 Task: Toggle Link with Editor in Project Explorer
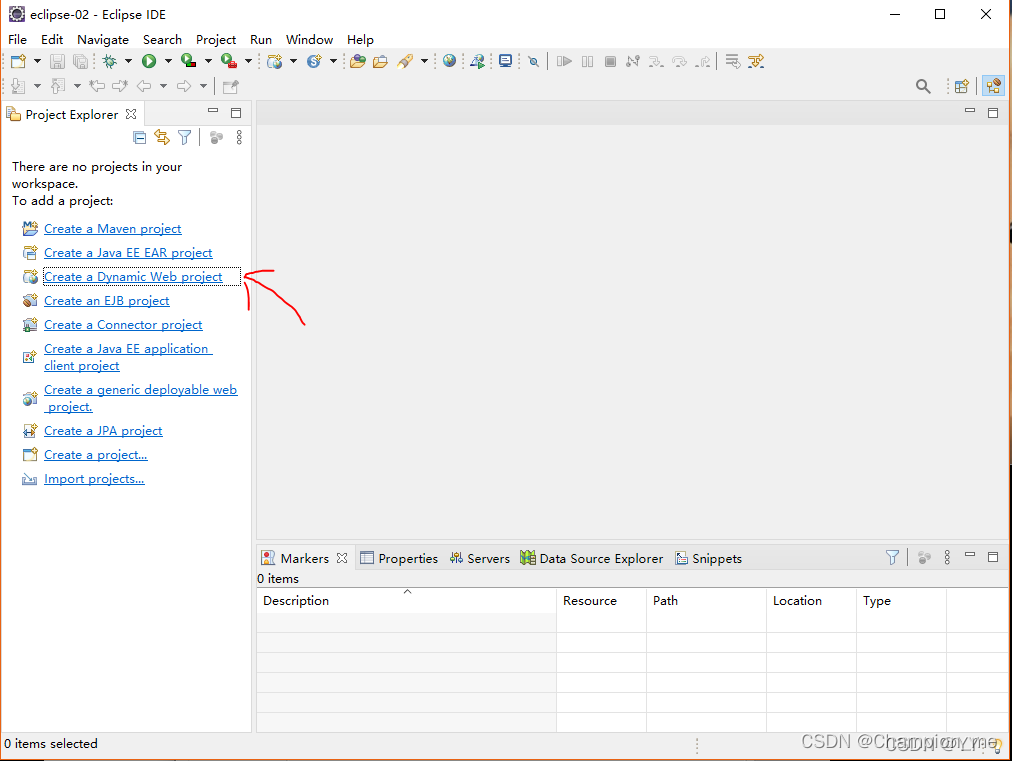pos(162,137)
